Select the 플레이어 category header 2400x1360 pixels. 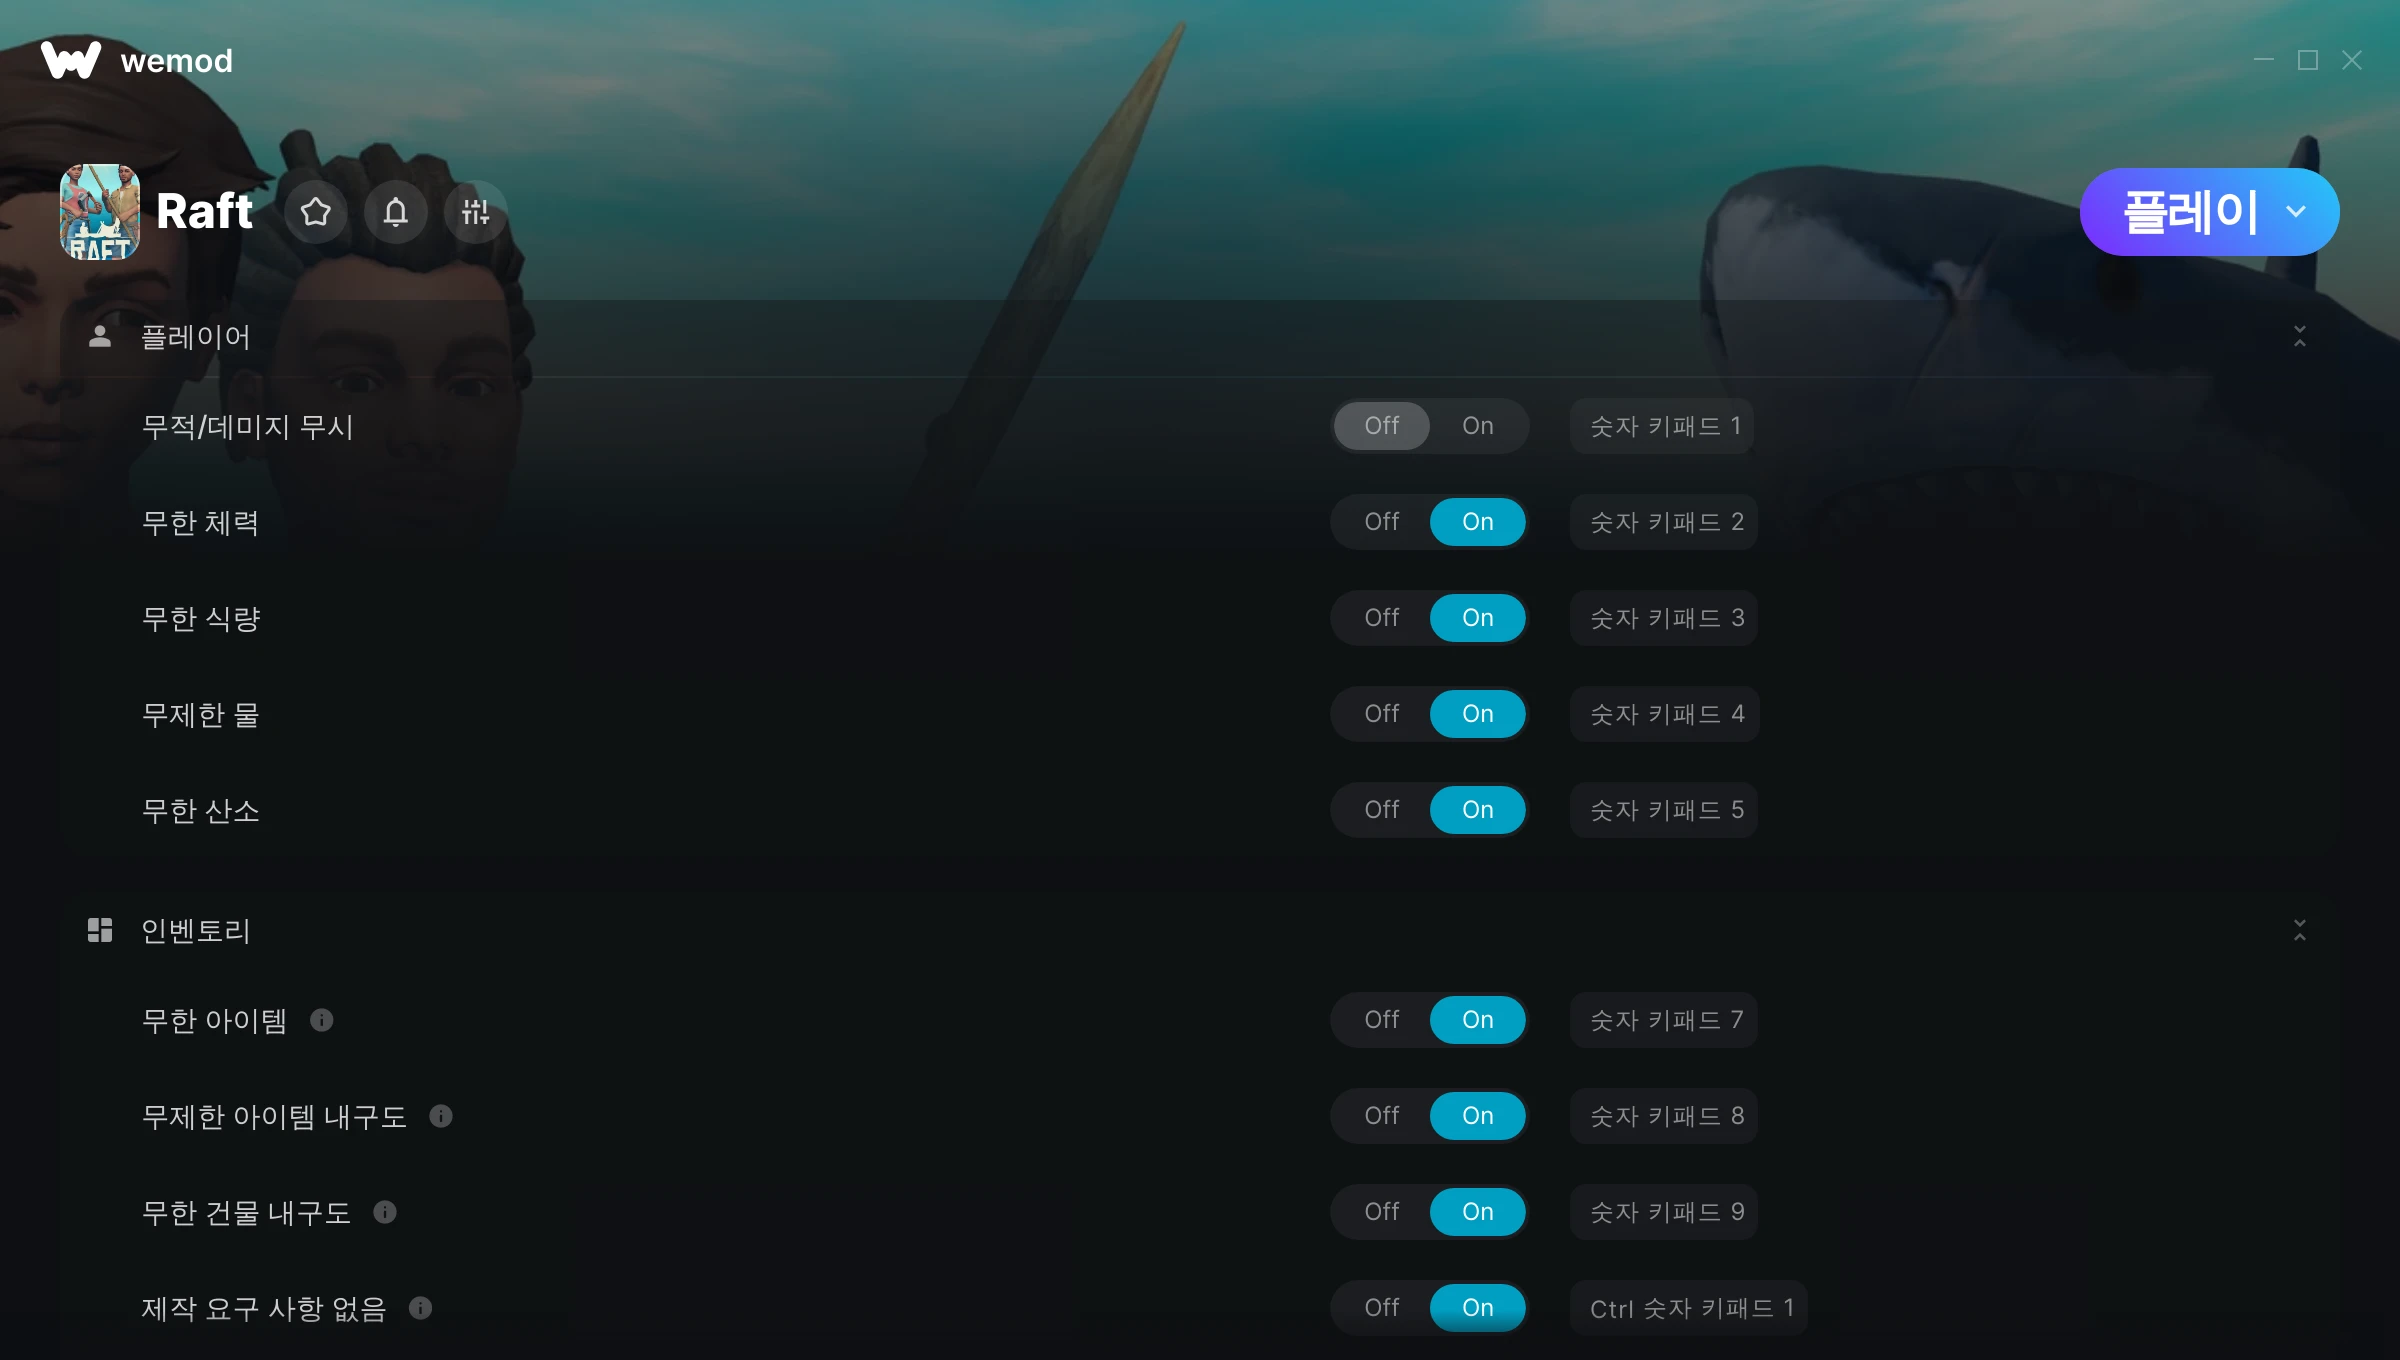pyautogui.click(x=195, y=337)
